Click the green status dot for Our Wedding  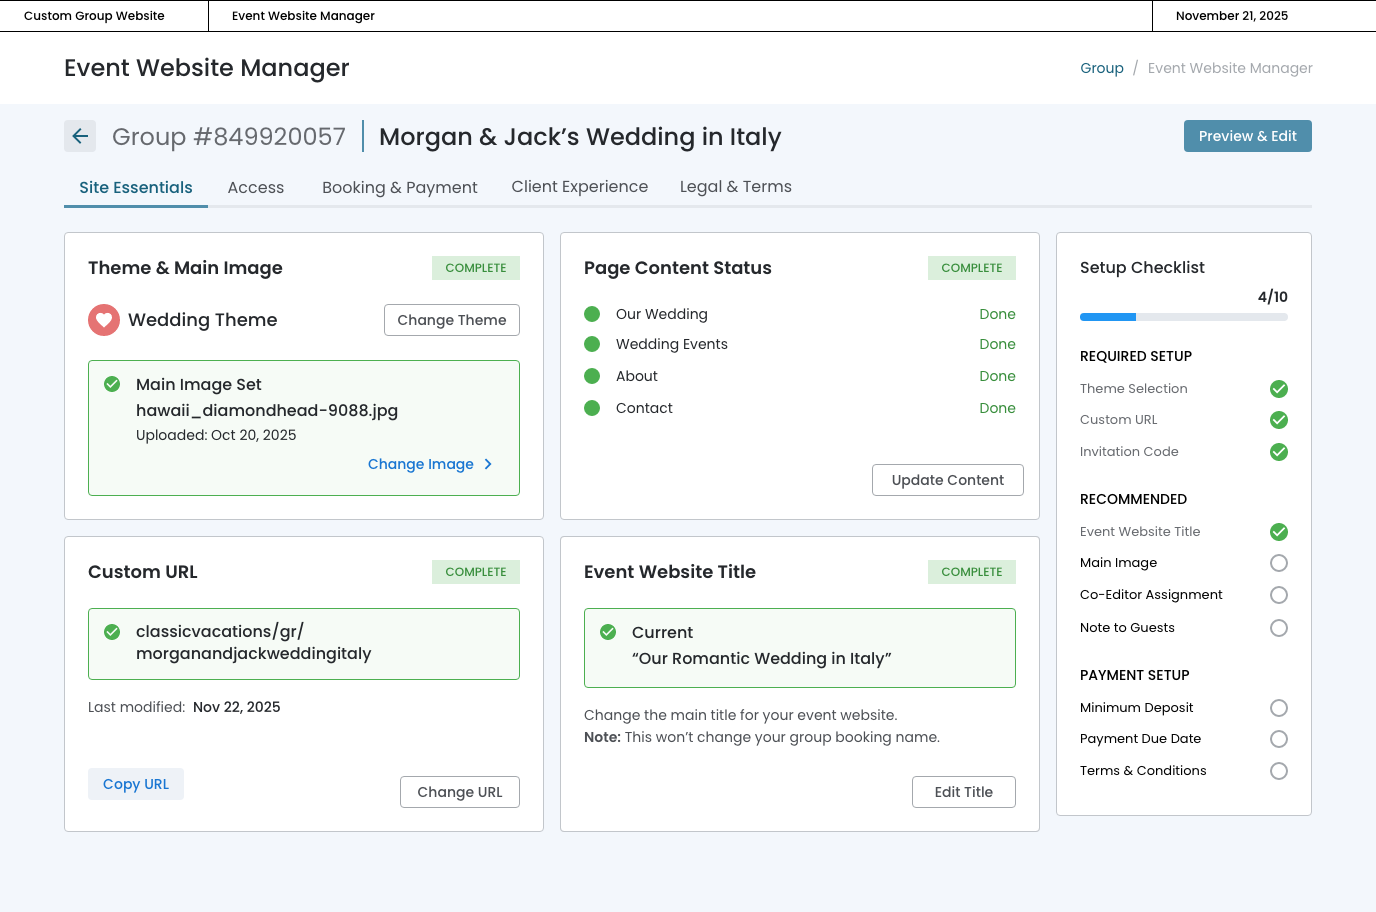[592, 314]
